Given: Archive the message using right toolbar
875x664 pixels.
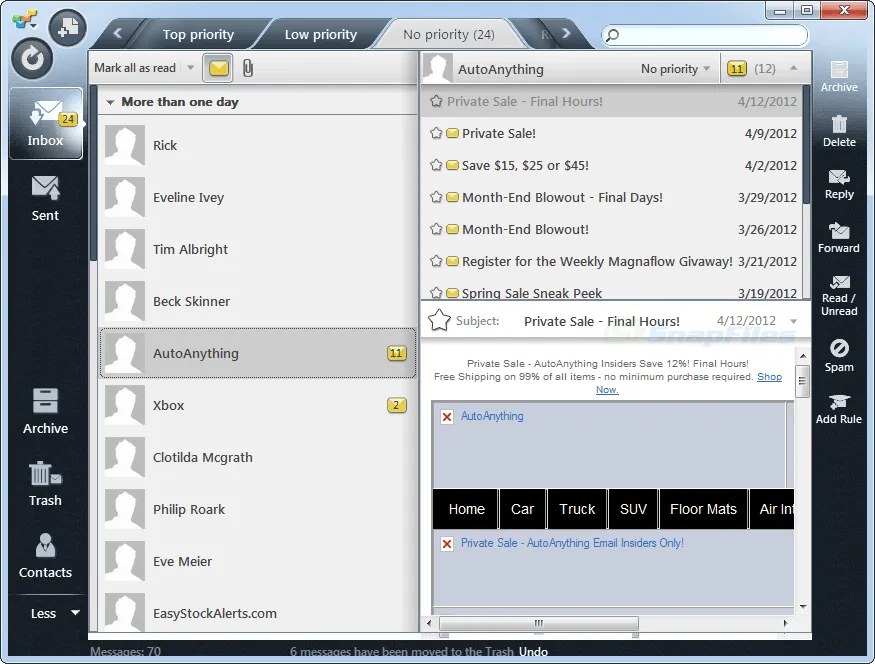Looking at the screenshot, I should 839,76.
